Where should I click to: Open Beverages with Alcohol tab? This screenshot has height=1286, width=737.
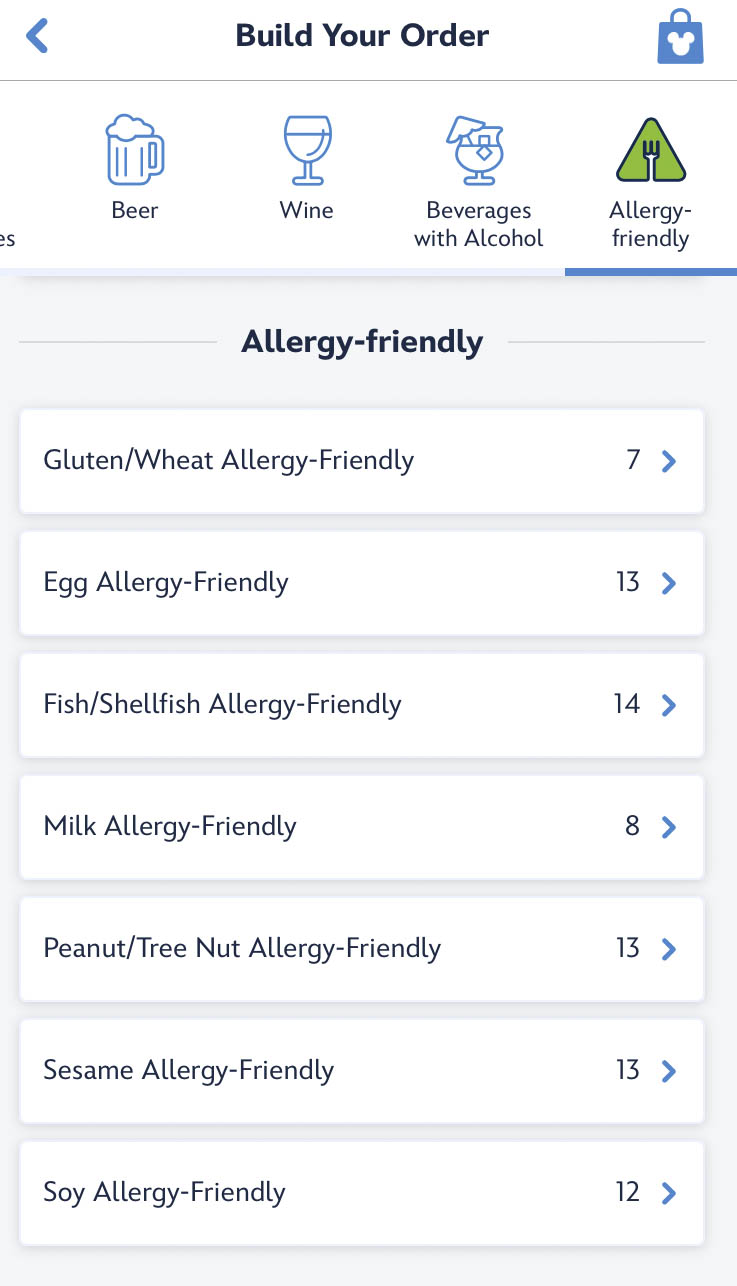tap(478, 224)
